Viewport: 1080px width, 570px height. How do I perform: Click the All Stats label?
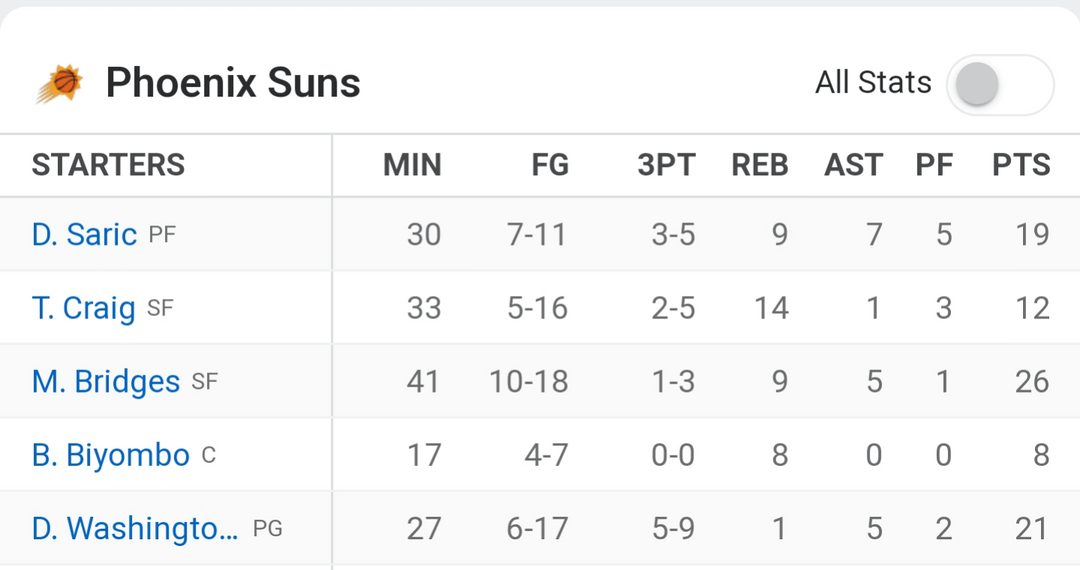pos(873,83)
